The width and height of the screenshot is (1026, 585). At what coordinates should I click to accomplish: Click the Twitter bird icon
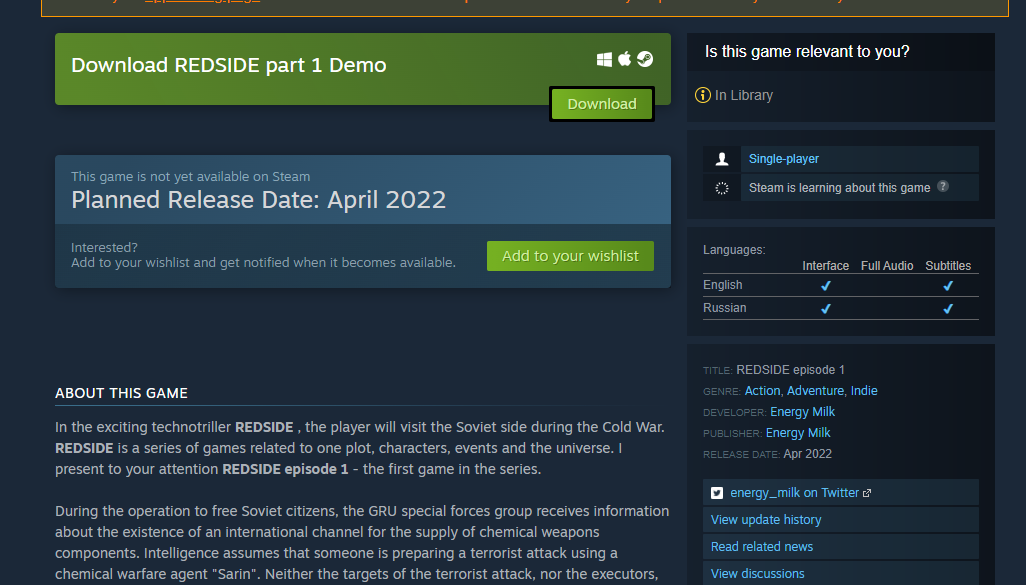(717, 493)
